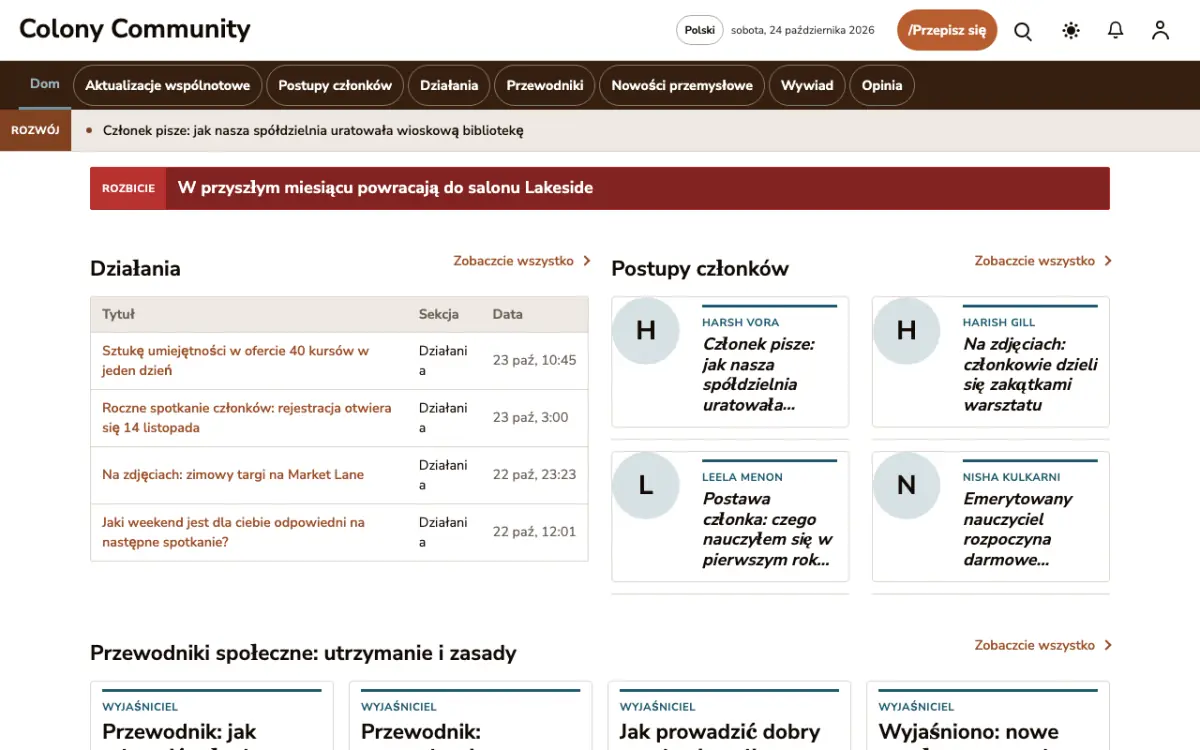Click the date 22 paź, 23:23

[535, 474]
